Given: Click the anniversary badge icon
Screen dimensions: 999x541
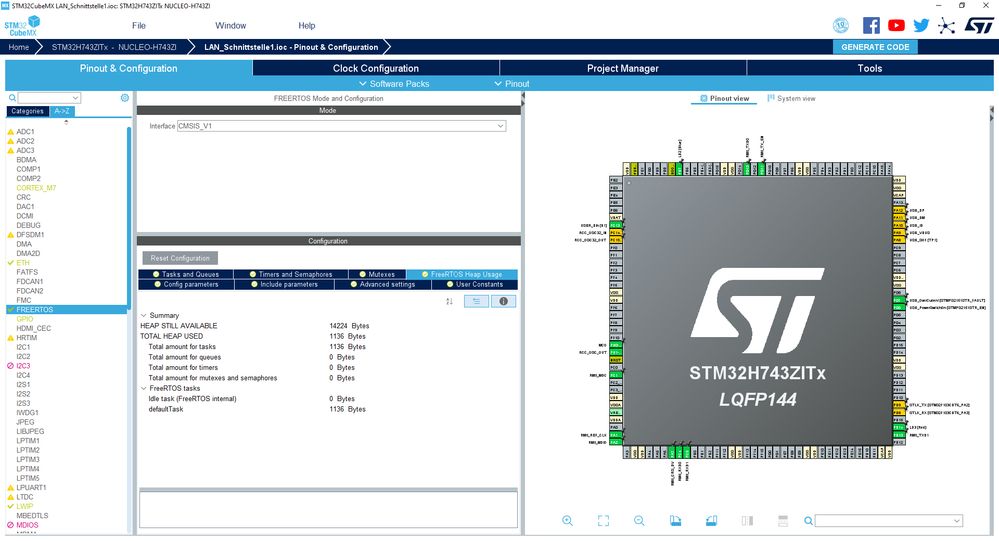Looking at the screenshot, I should [x=841, y=25].
